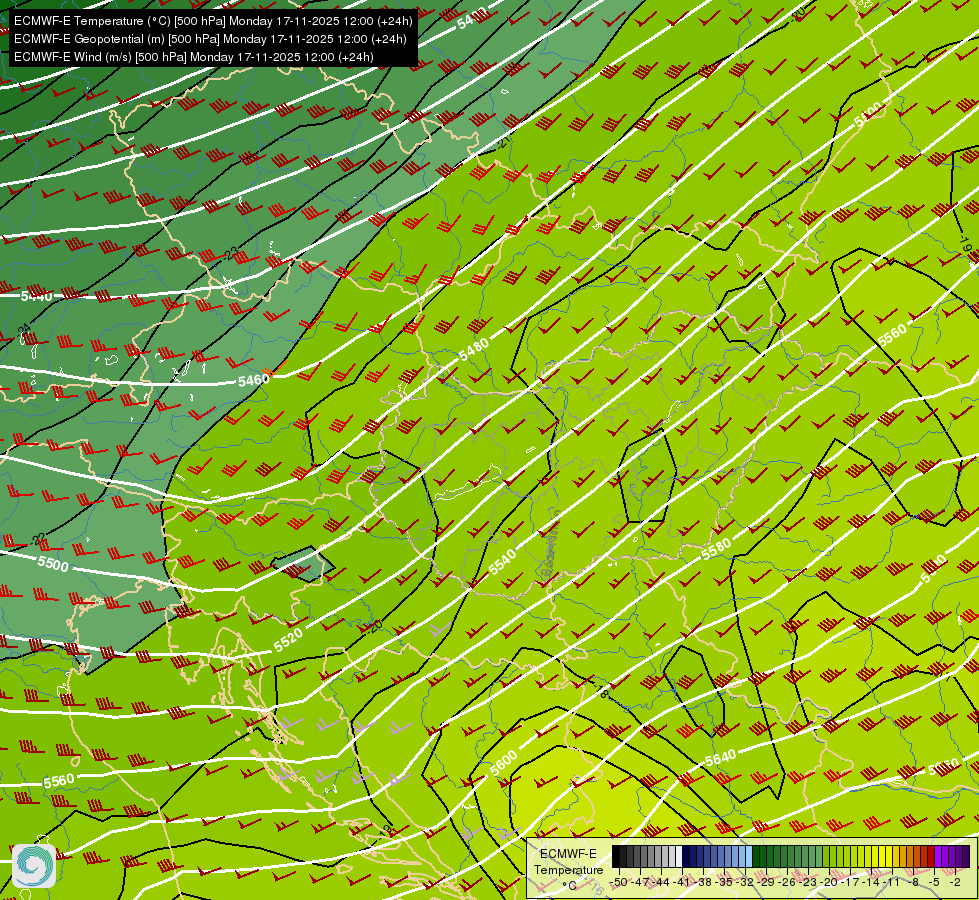Screen dimensions: 979x900
Task: Click the darkest purple swatch ending the legend
Action: pyautogui.click(x=967, y=856)
